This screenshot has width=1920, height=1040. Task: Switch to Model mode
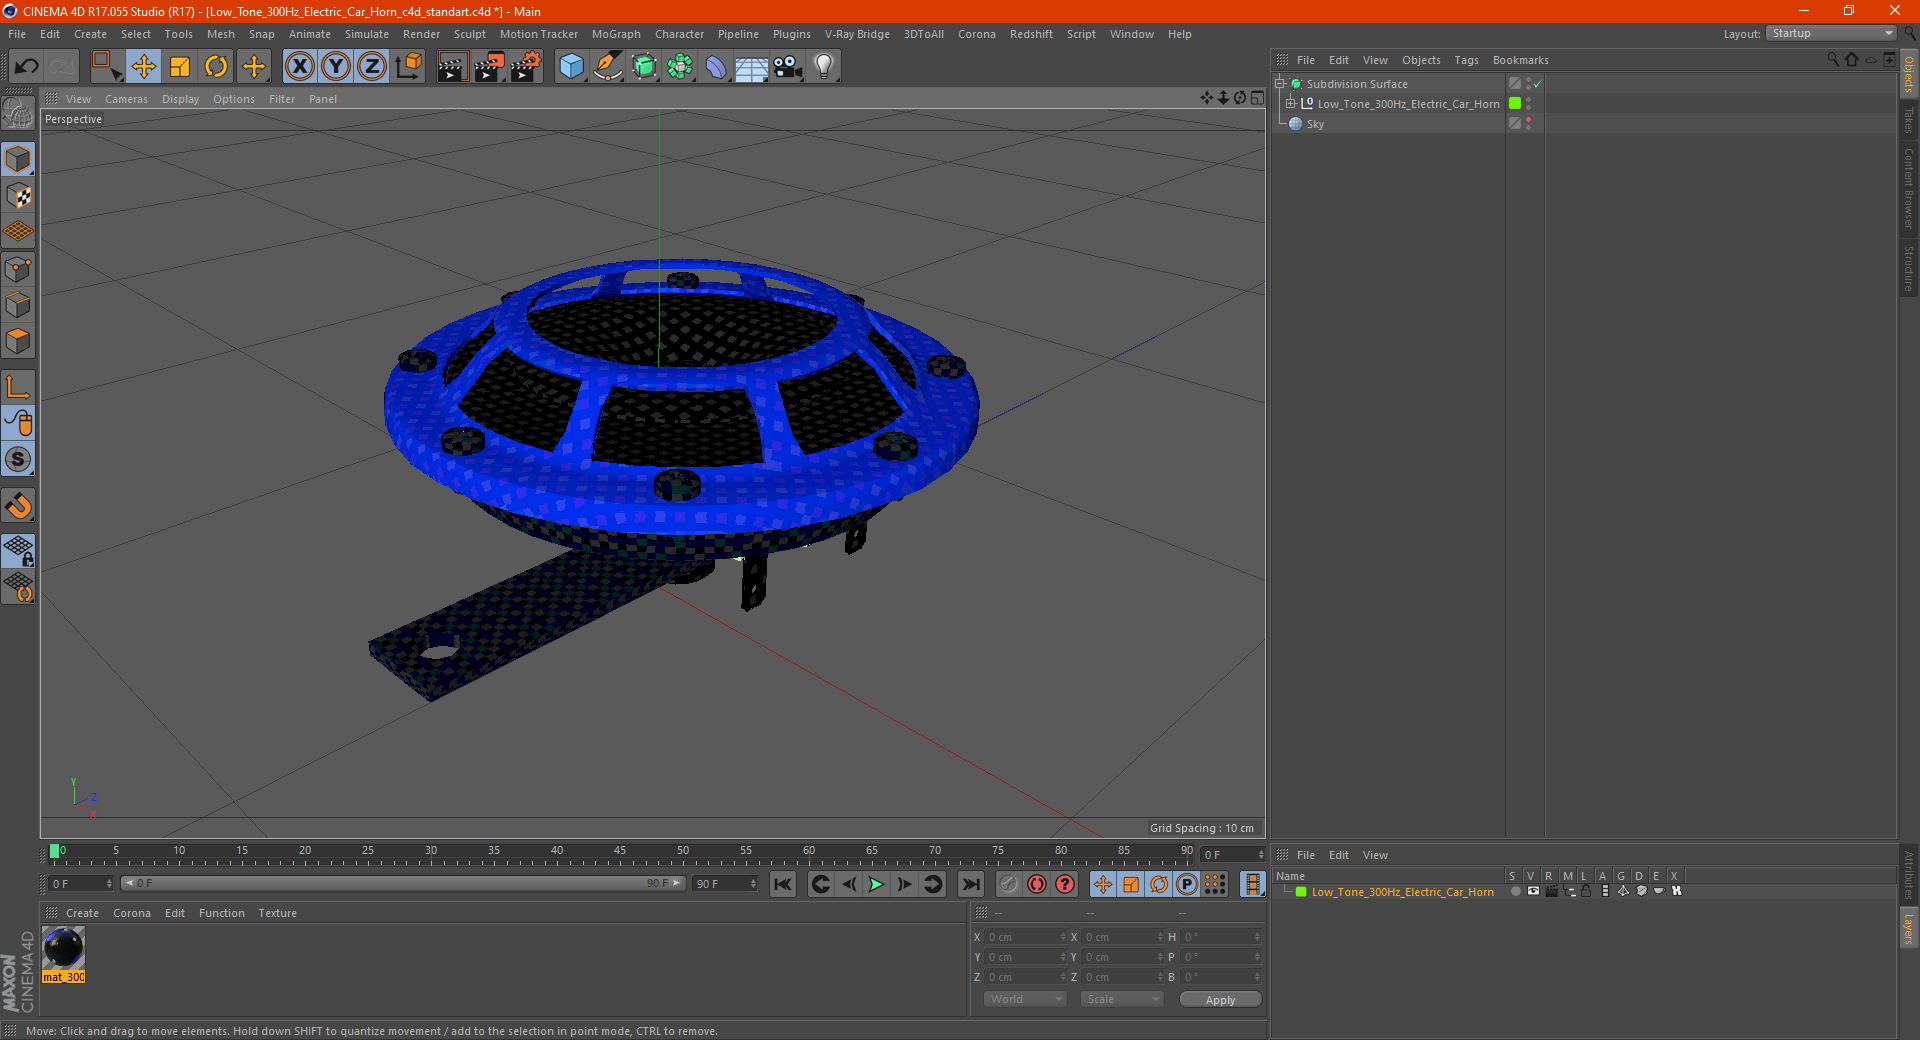pos(18,160)
